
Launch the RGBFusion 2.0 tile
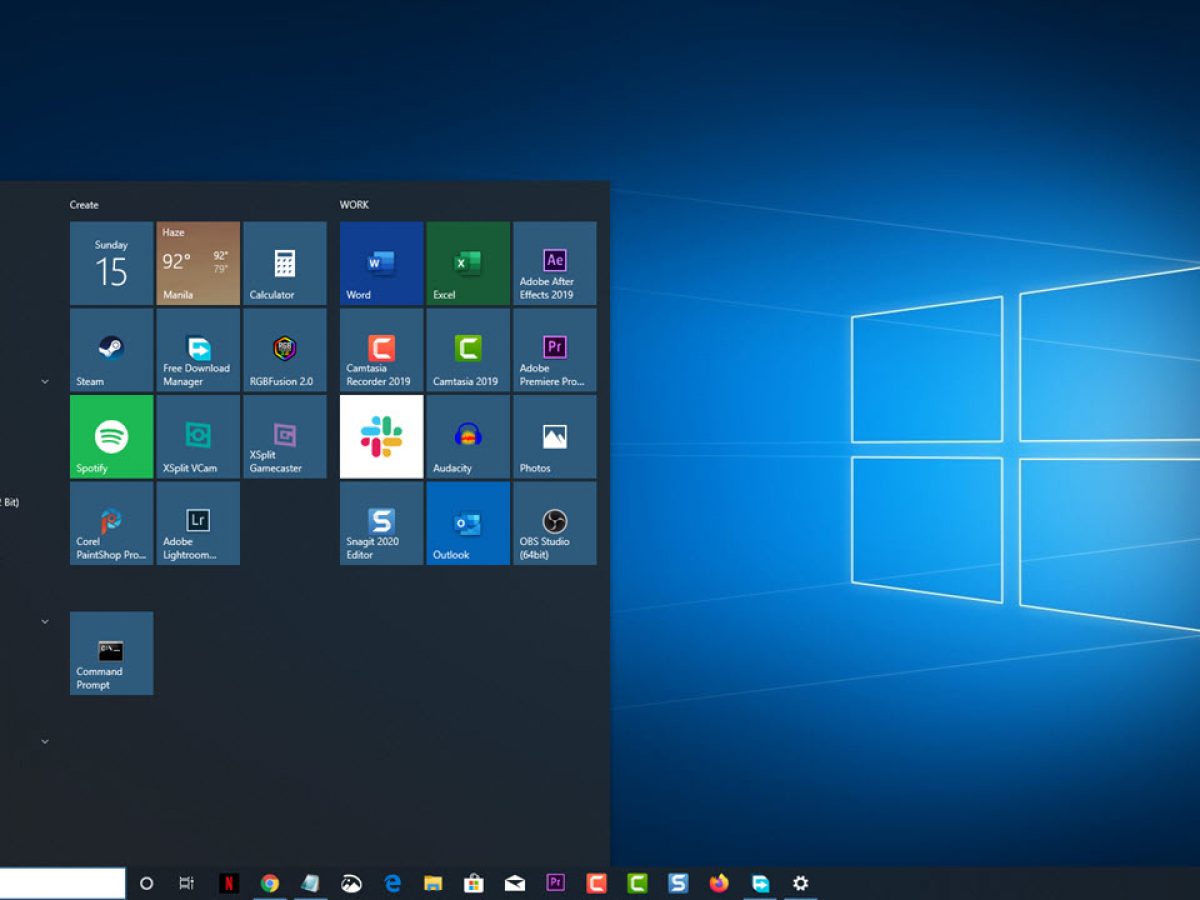[285, 350]
